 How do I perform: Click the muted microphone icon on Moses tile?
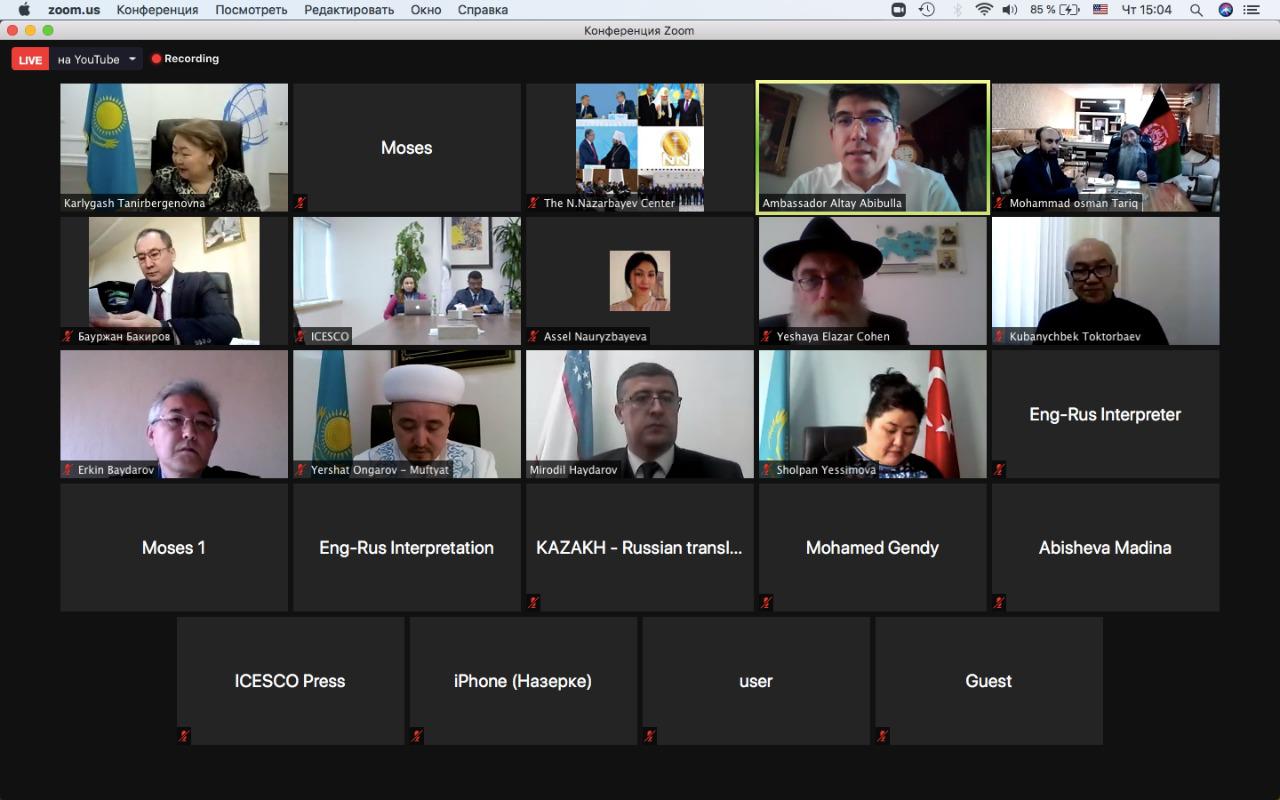coord(300,203)
